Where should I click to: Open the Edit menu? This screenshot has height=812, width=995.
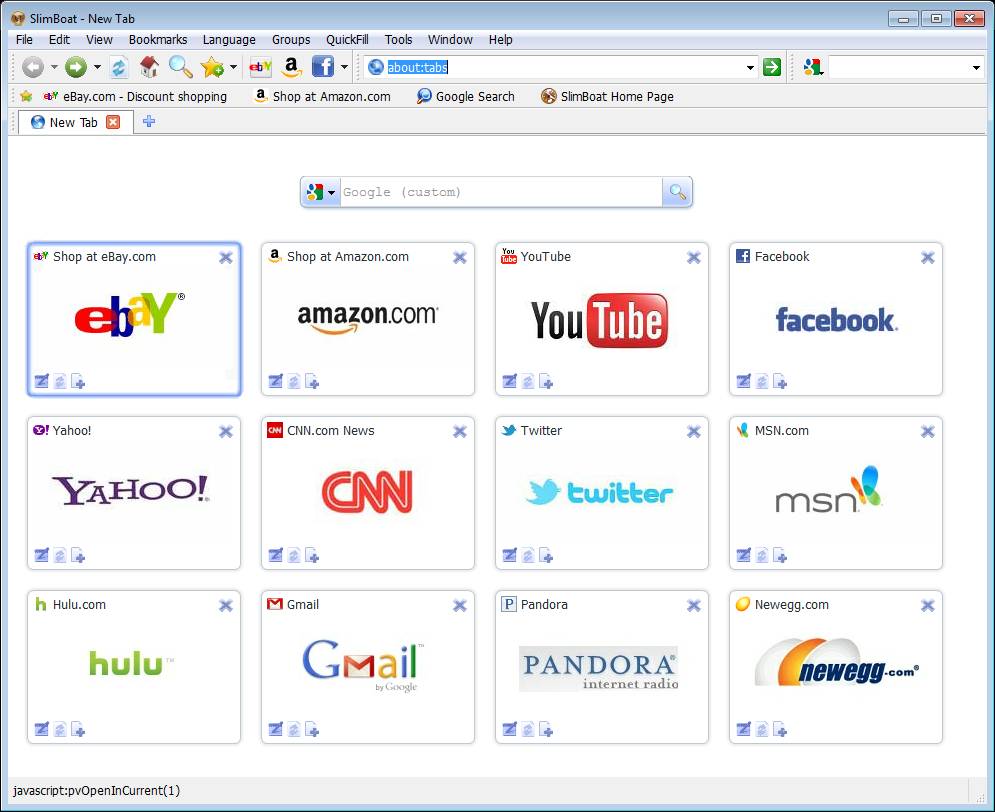[x=59, y=39]
